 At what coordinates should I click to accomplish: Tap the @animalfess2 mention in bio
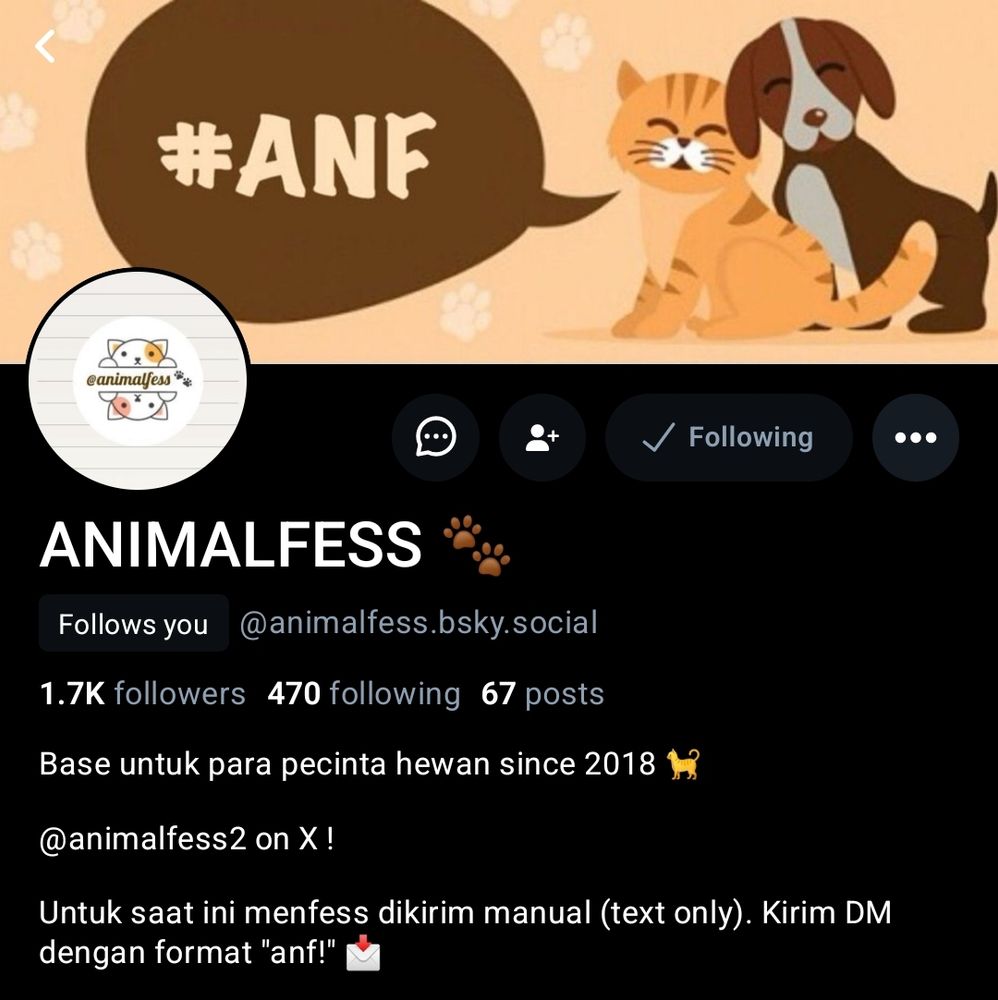point(142,839)
